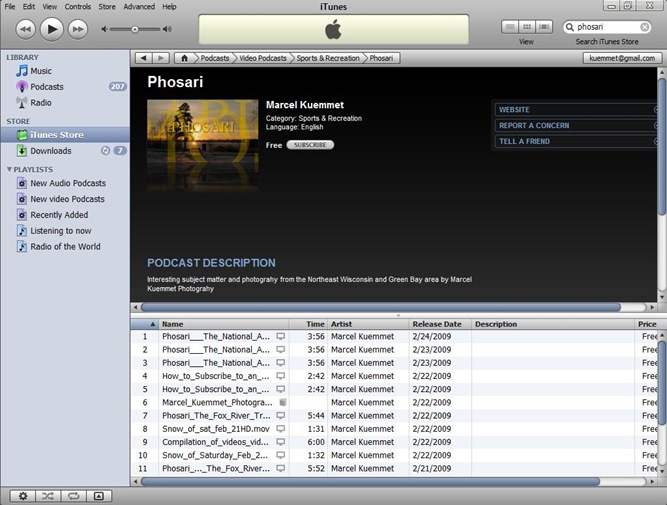The width and height of the screenshot is (667, 505).
Task: Sort by the Description column header
Action: pos(553,324)
